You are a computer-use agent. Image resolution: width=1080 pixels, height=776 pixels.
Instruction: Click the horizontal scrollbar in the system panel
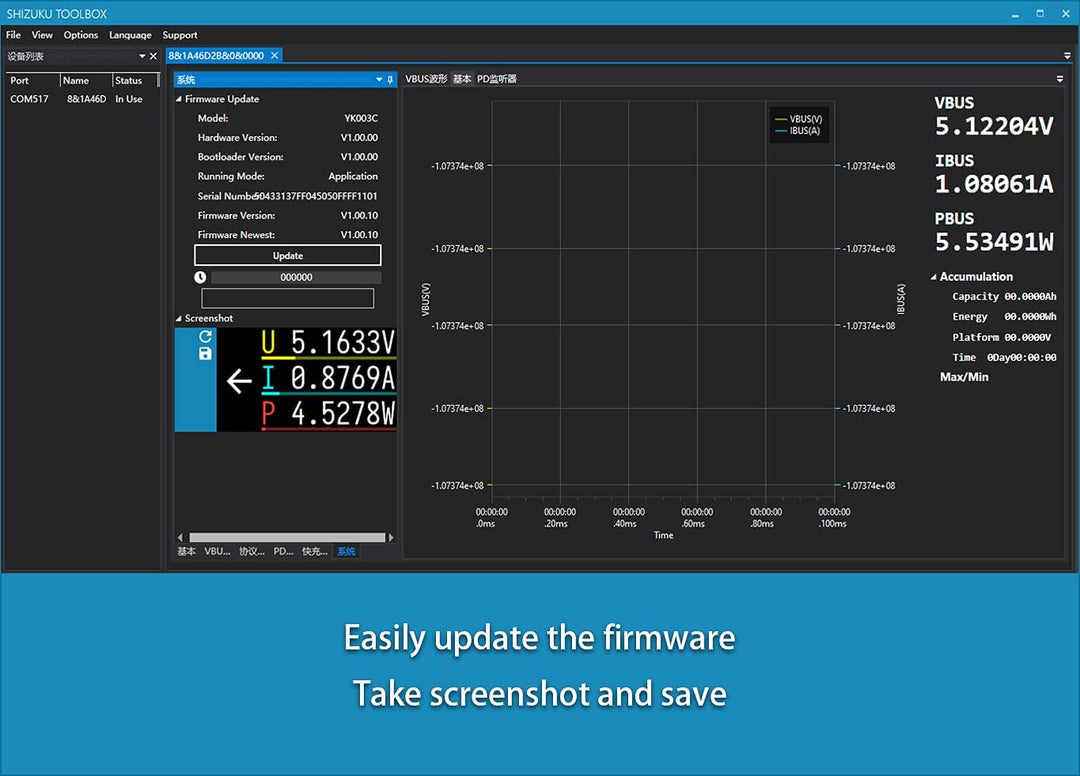pos(287,537)
